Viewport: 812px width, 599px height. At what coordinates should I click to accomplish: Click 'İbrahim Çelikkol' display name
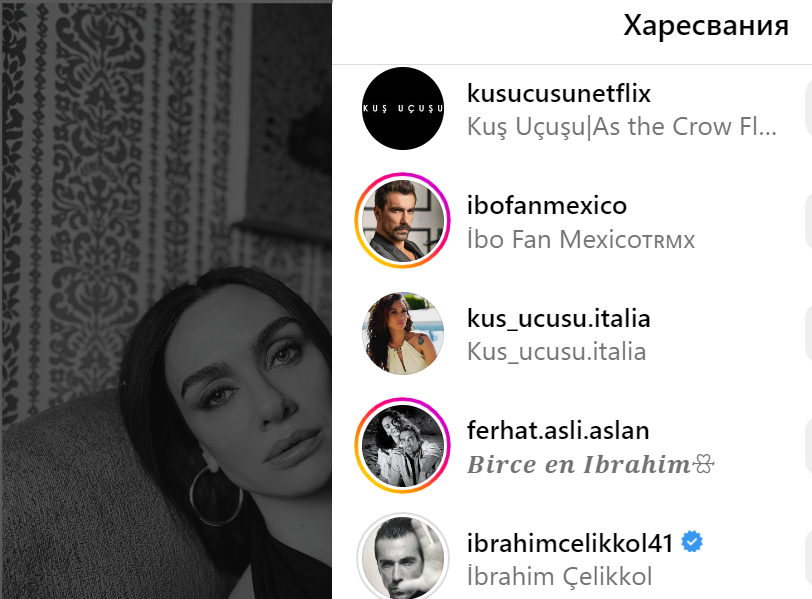(559, 577)
